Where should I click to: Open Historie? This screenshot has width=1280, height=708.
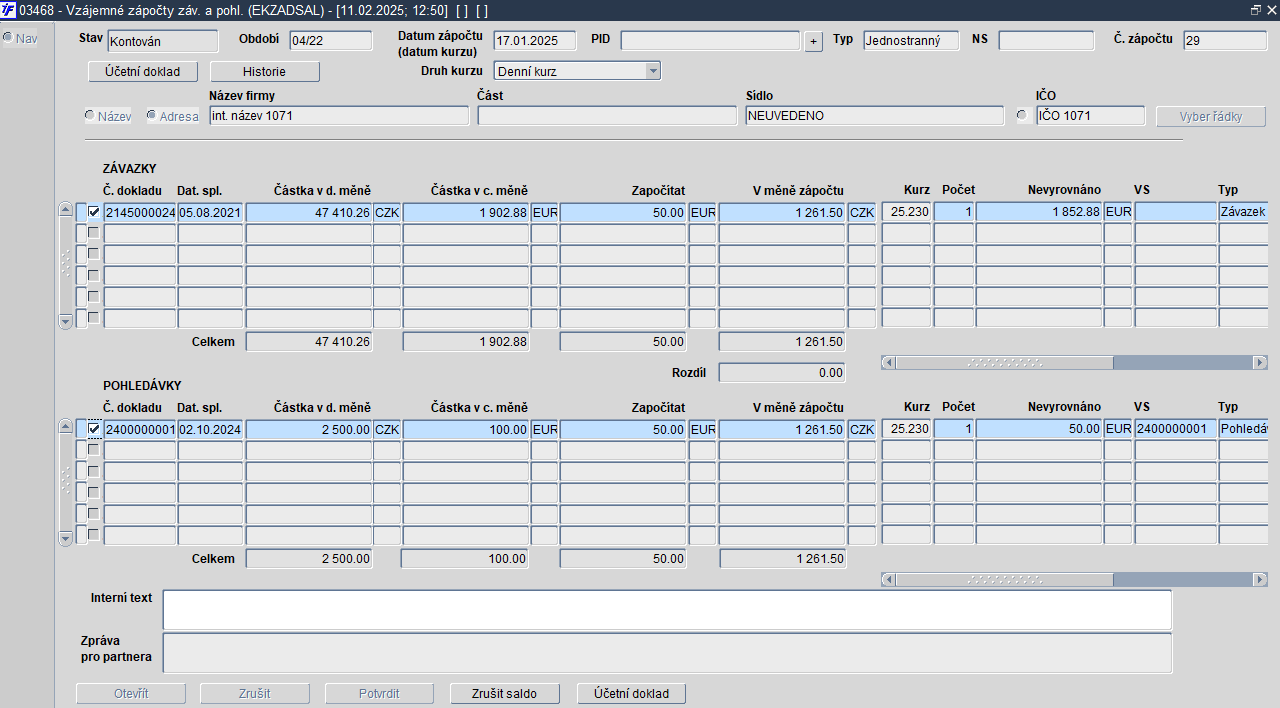click(x=266, y=72)
